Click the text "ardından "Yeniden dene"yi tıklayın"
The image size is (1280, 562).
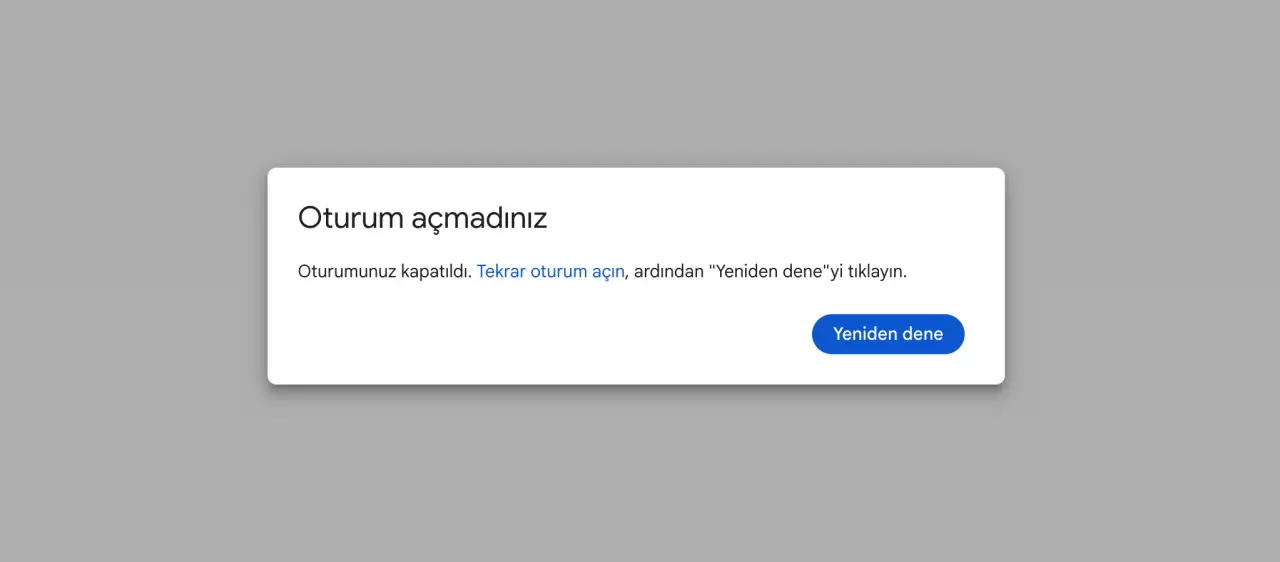(770, 271)
